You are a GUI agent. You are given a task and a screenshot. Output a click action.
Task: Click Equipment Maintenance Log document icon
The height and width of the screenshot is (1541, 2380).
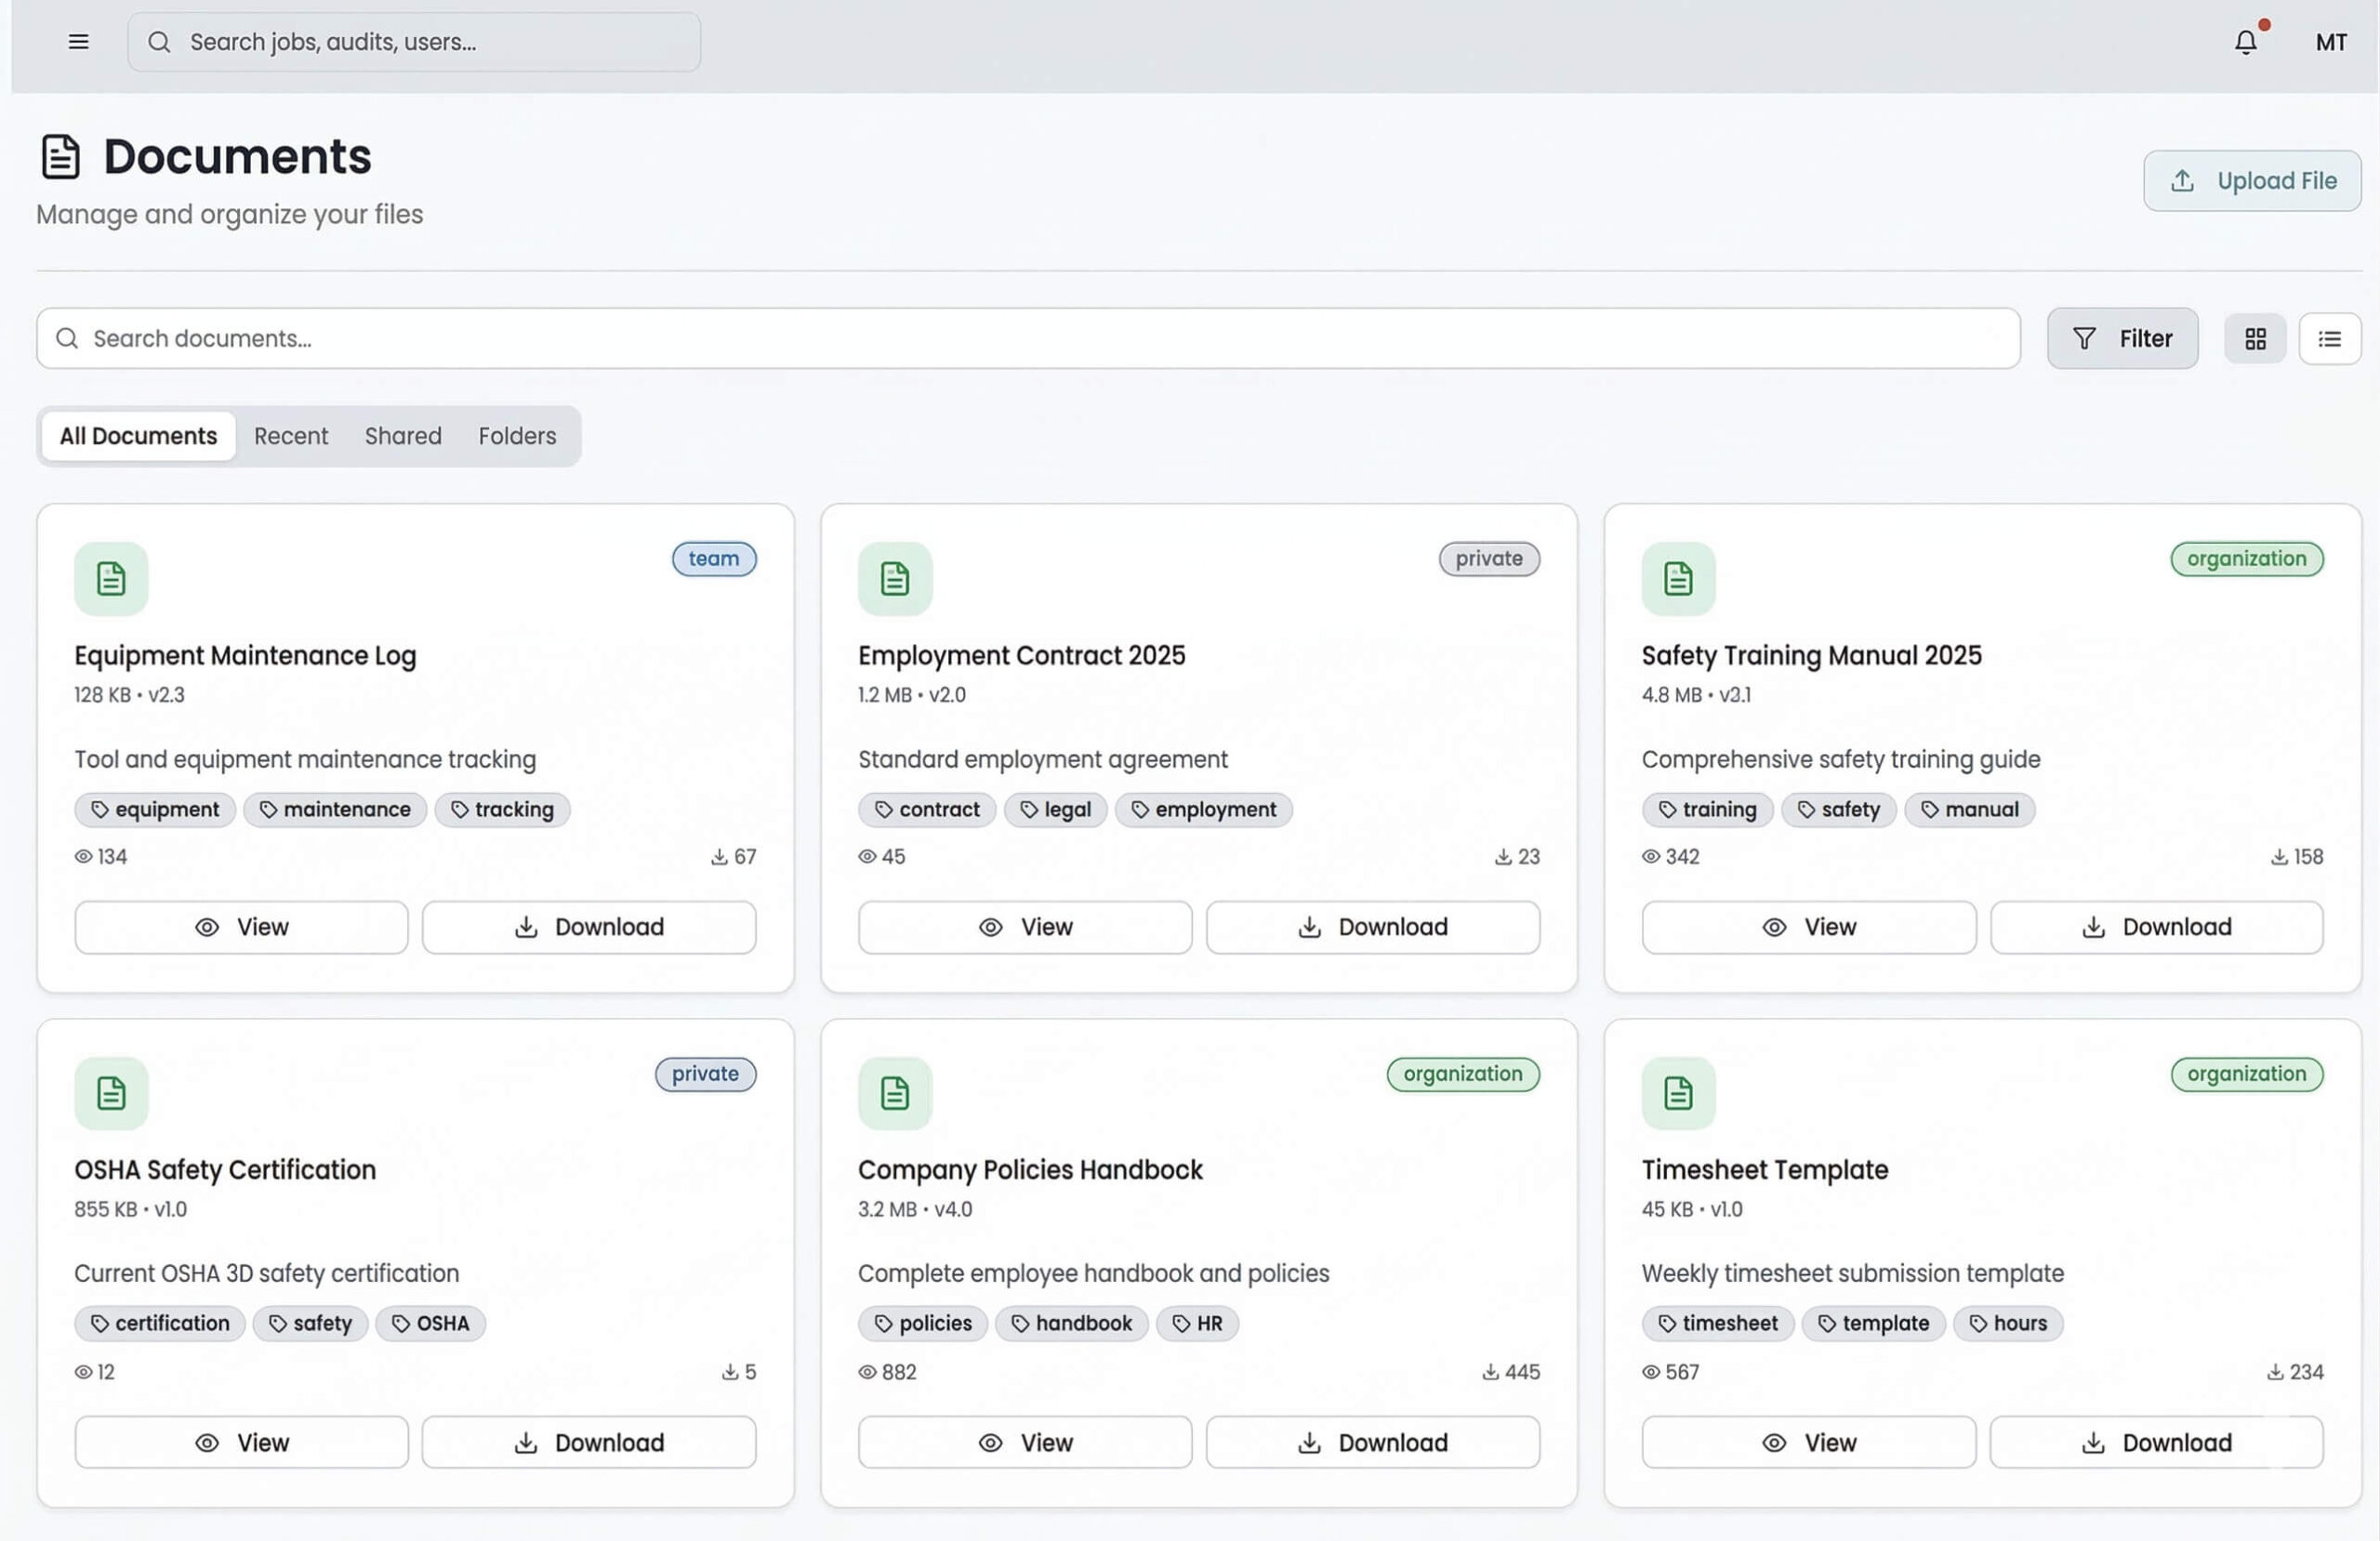tap(111, 579)
